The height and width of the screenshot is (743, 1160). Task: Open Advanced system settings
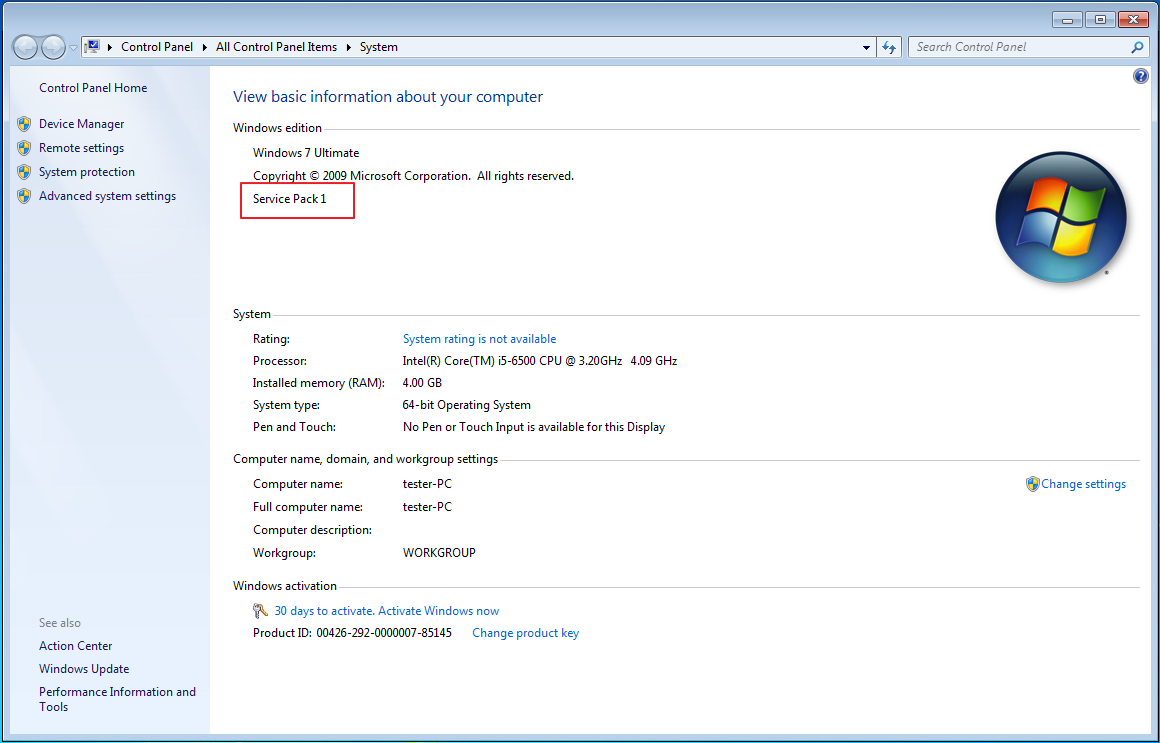coord(107,195)
